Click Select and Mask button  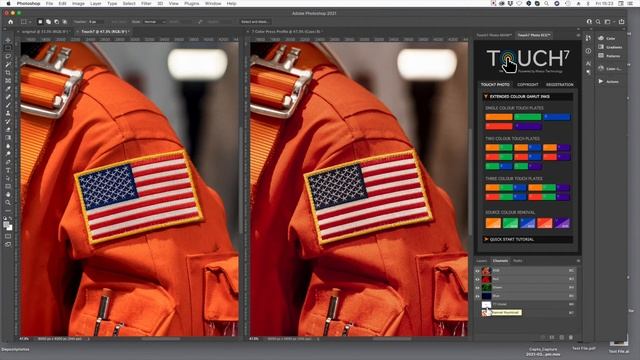[x=255, y=22]
